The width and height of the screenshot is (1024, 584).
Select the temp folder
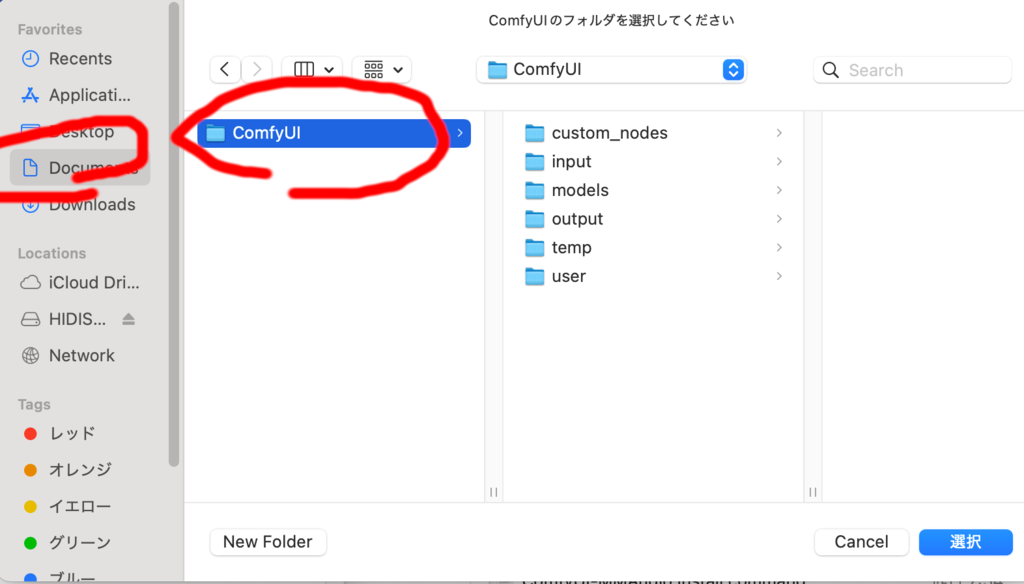tap(653, 248)
